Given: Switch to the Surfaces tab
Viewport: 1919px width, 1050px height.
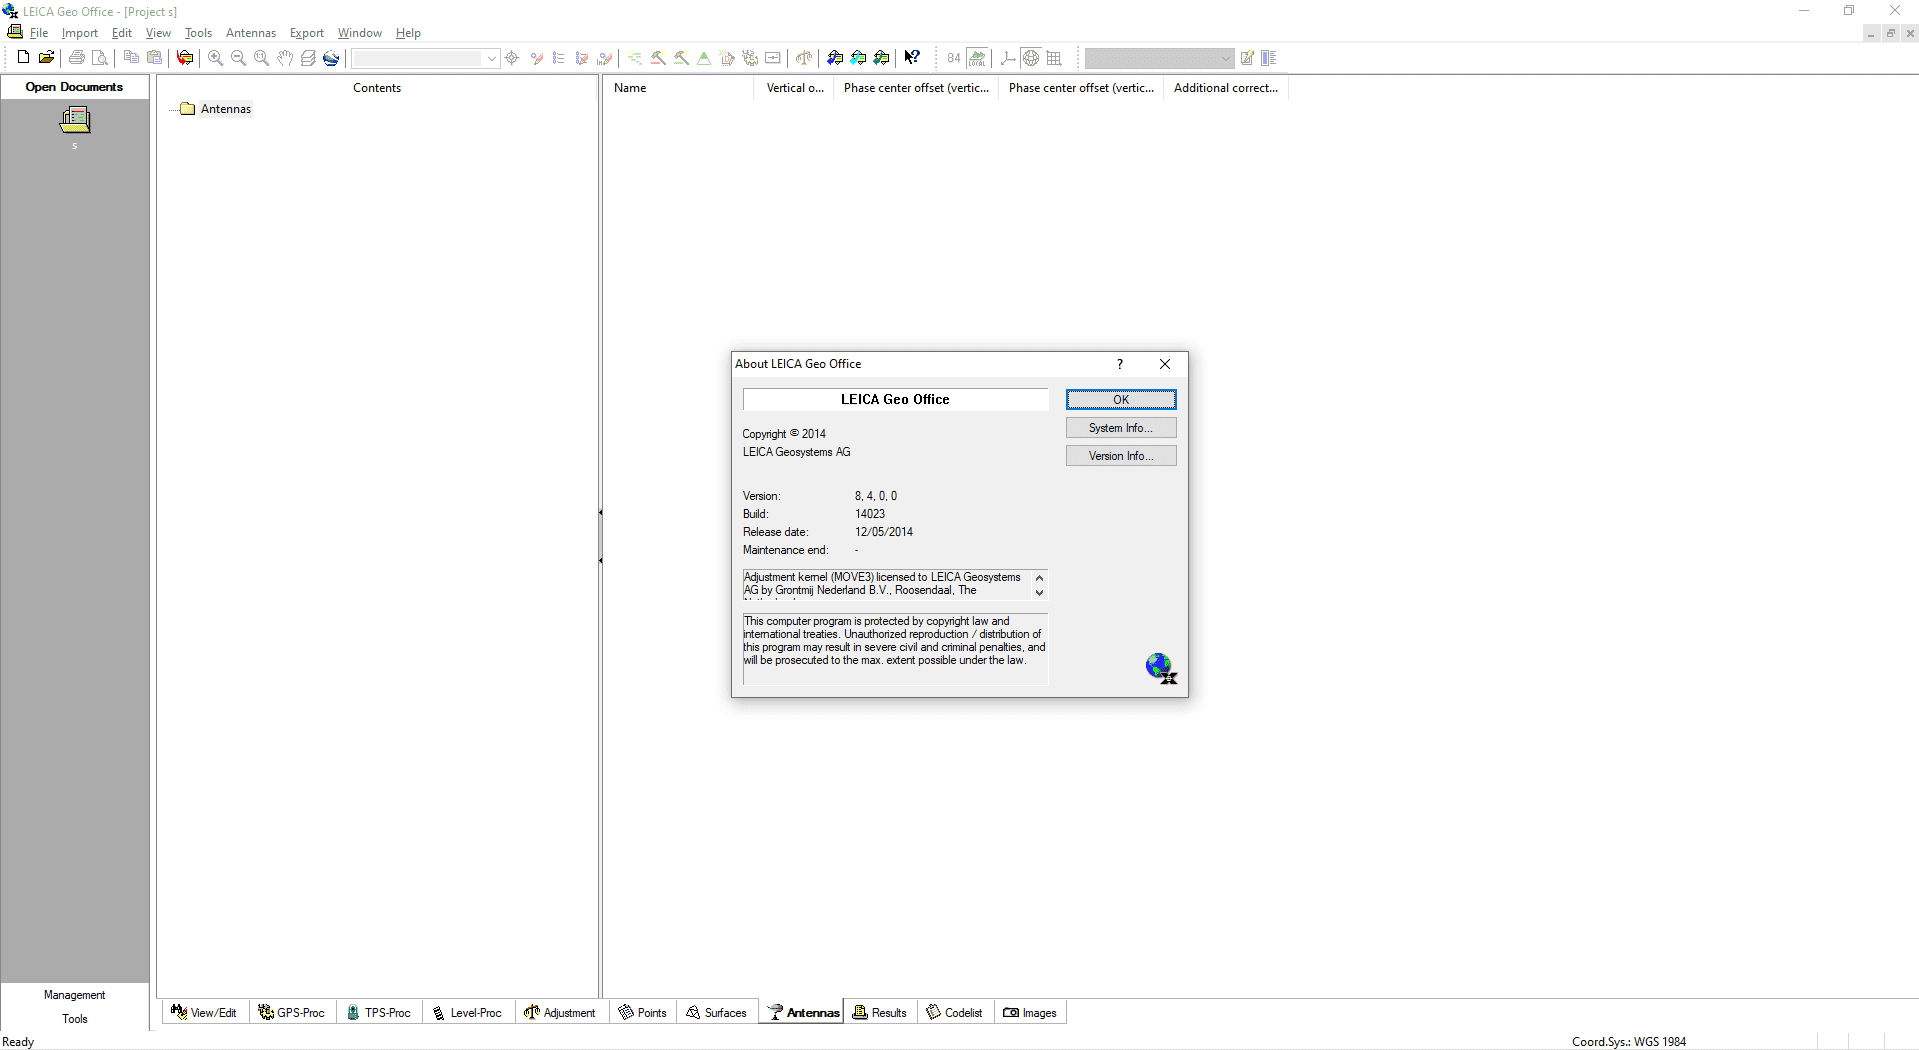Looking at the screenshot, I should (x=717, y=1013).
